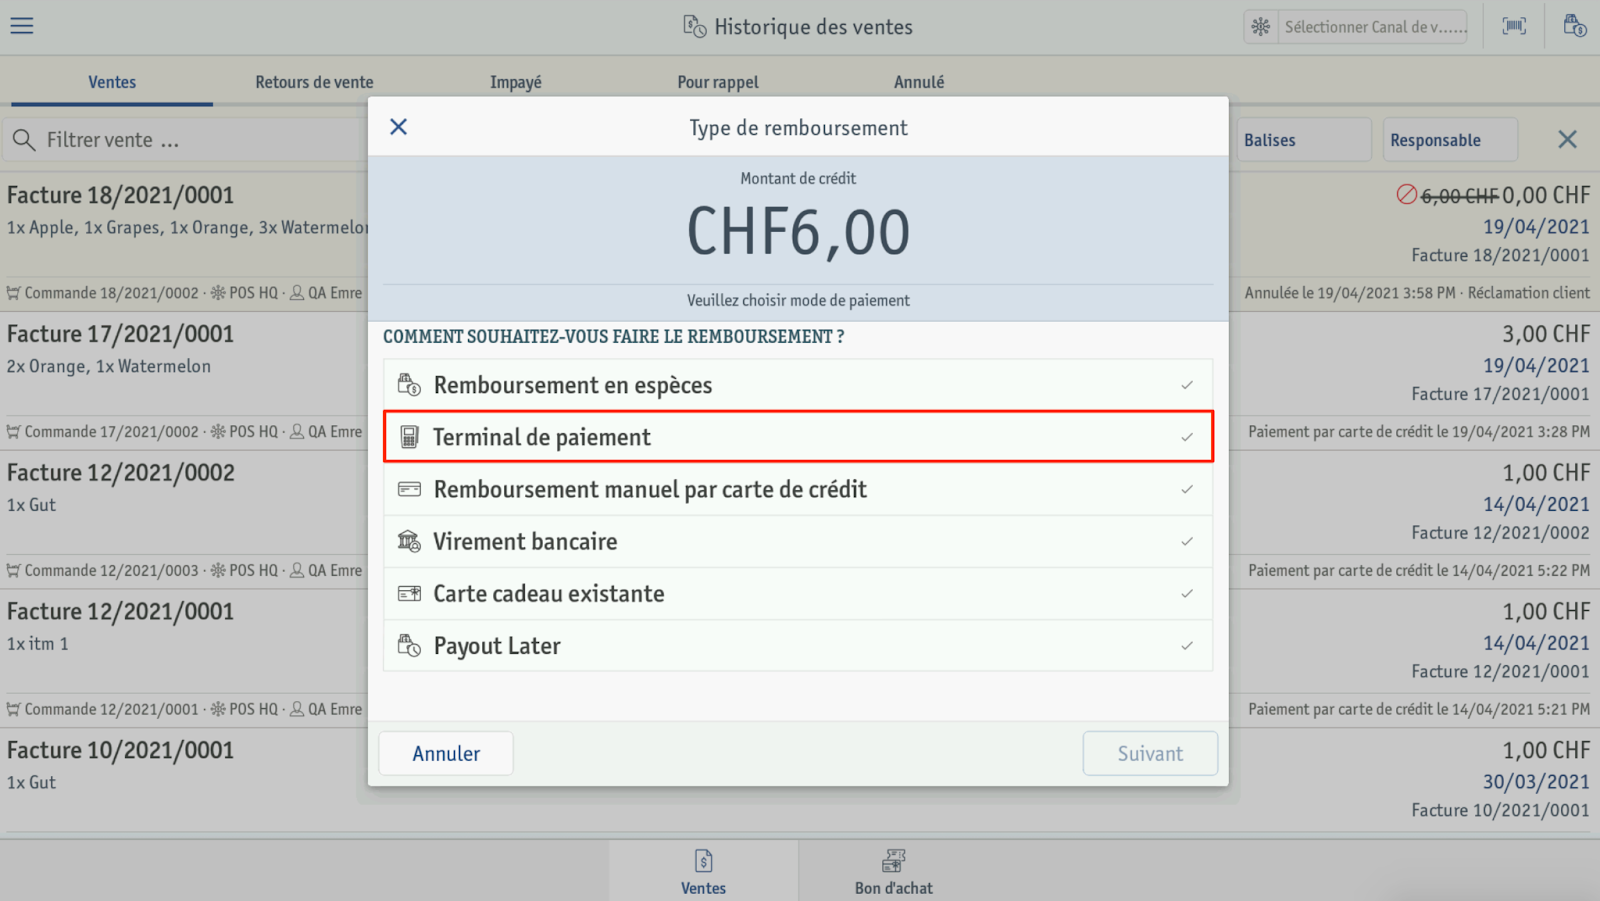The width and height of the screenshot is (1600, 901).
Task: Open the hamburger menu icon
Action: 22,26
